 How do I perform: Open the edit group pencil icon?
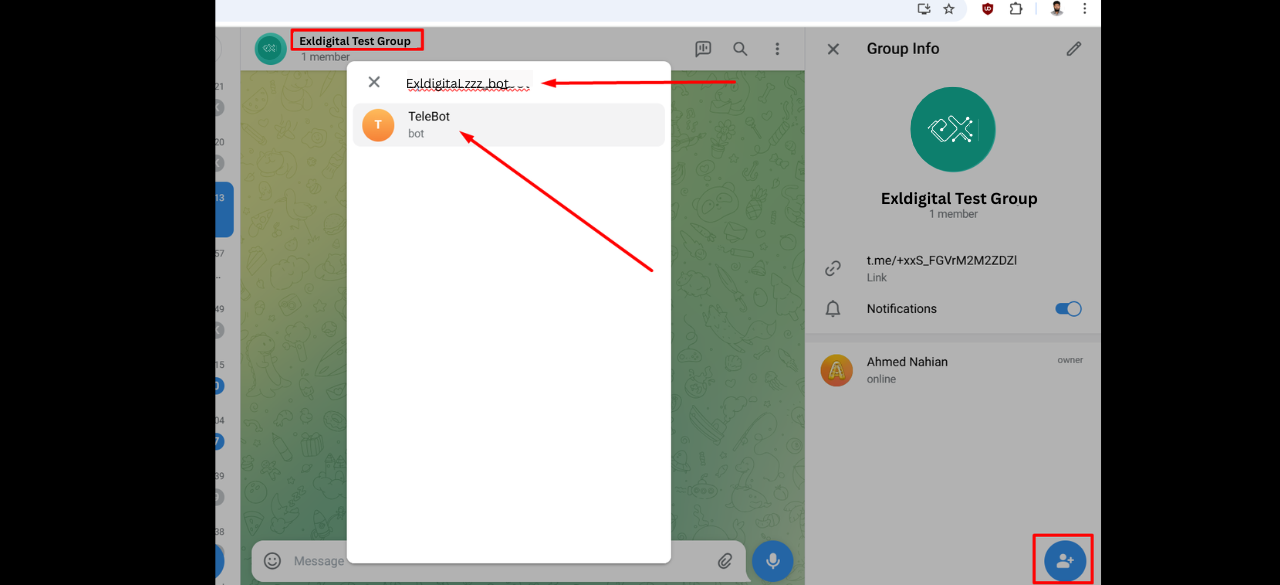pos(1073,48)
